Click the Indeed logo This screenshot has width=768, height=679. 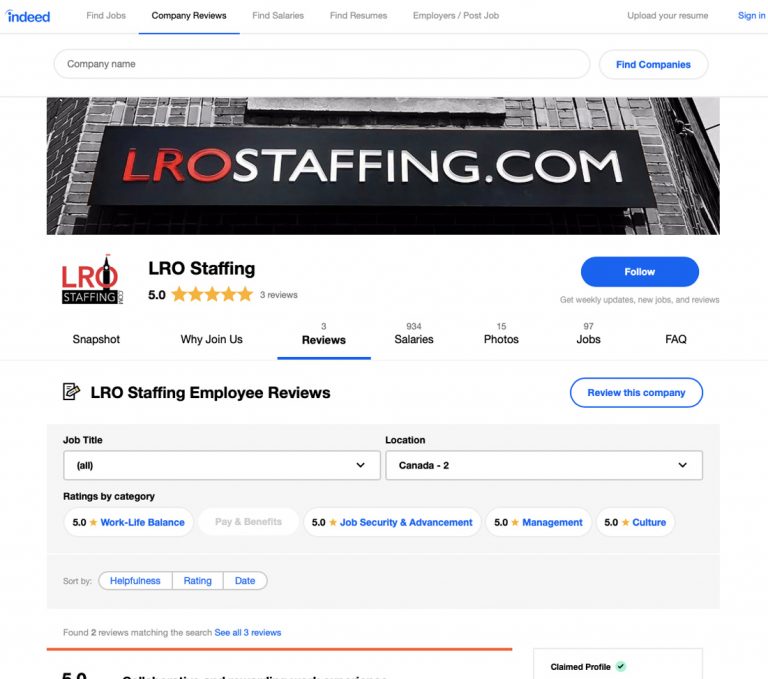tap(28, 16)
